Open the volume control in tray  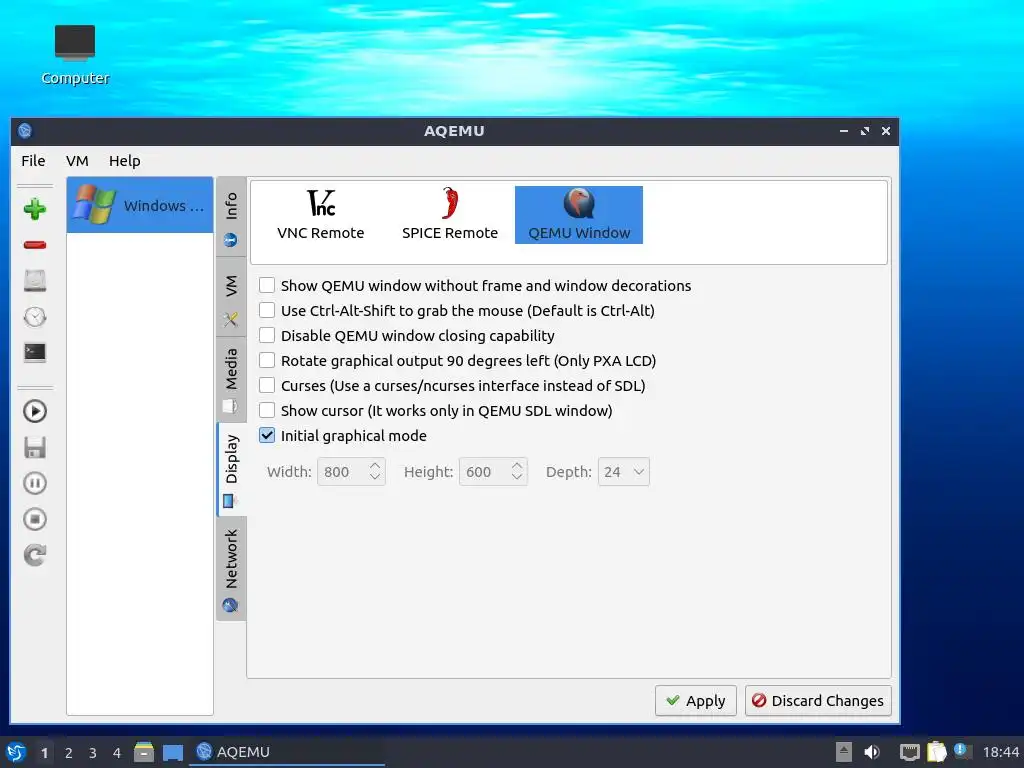tap(872, 752)
